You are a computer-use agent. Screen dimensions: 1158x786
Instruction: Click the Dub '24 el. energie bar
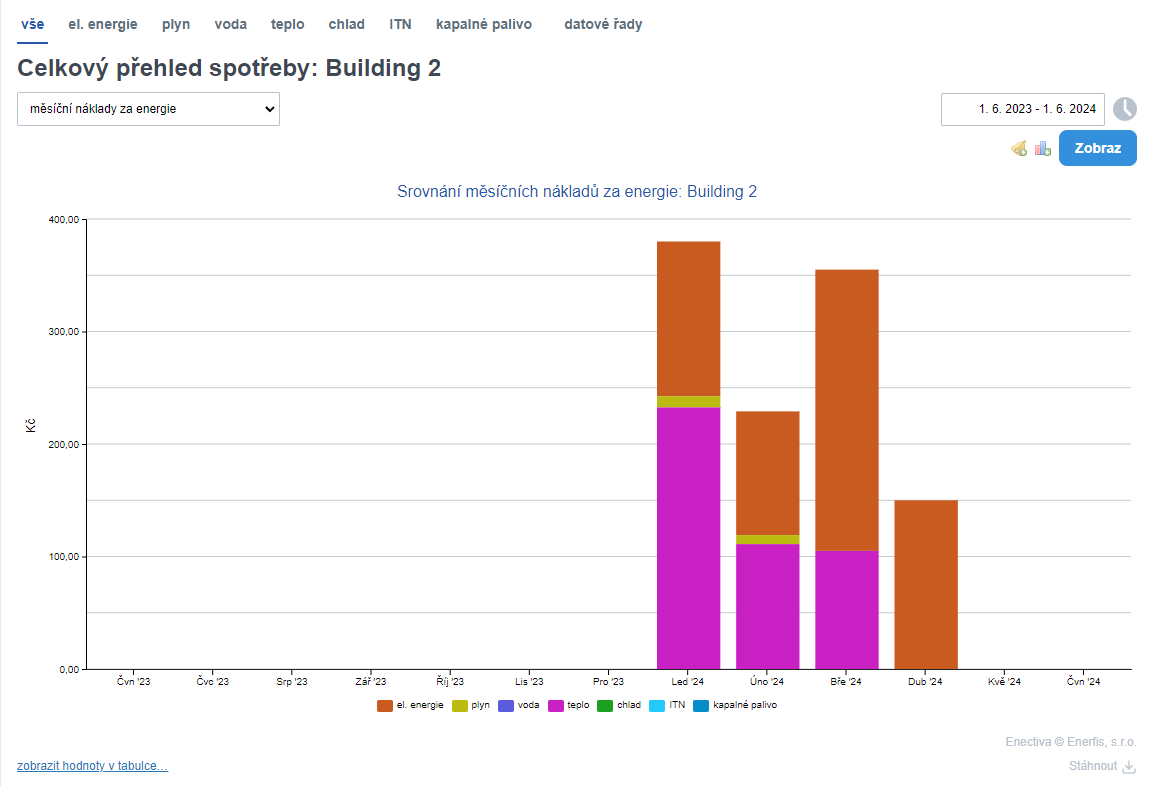[x=925, y=584]
